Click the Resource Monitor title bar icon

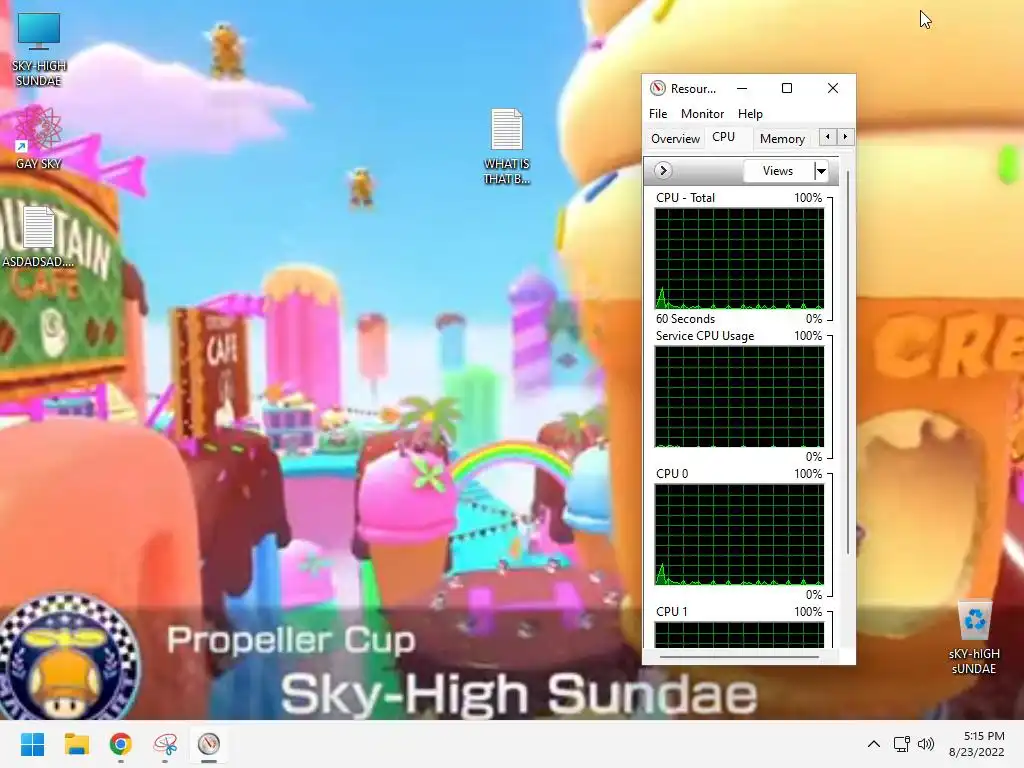click(658, 88)
